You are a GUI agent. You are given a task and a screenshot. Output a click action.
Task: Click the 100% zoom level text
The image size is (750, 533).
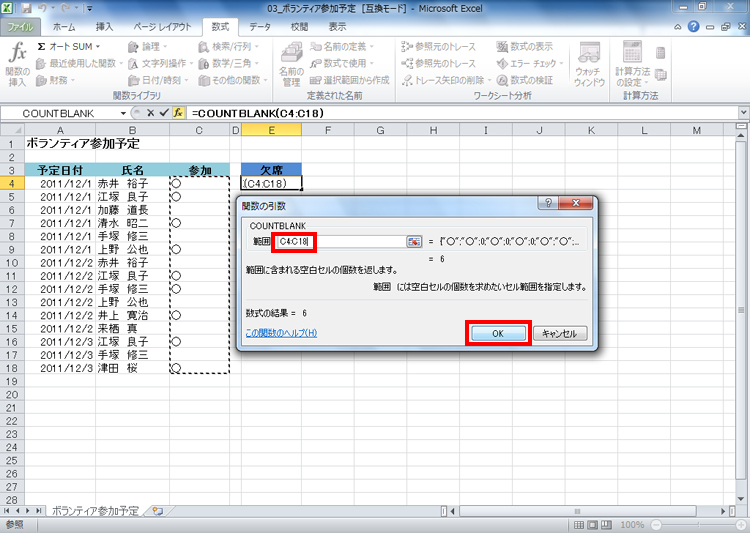(x=632, y=525)
